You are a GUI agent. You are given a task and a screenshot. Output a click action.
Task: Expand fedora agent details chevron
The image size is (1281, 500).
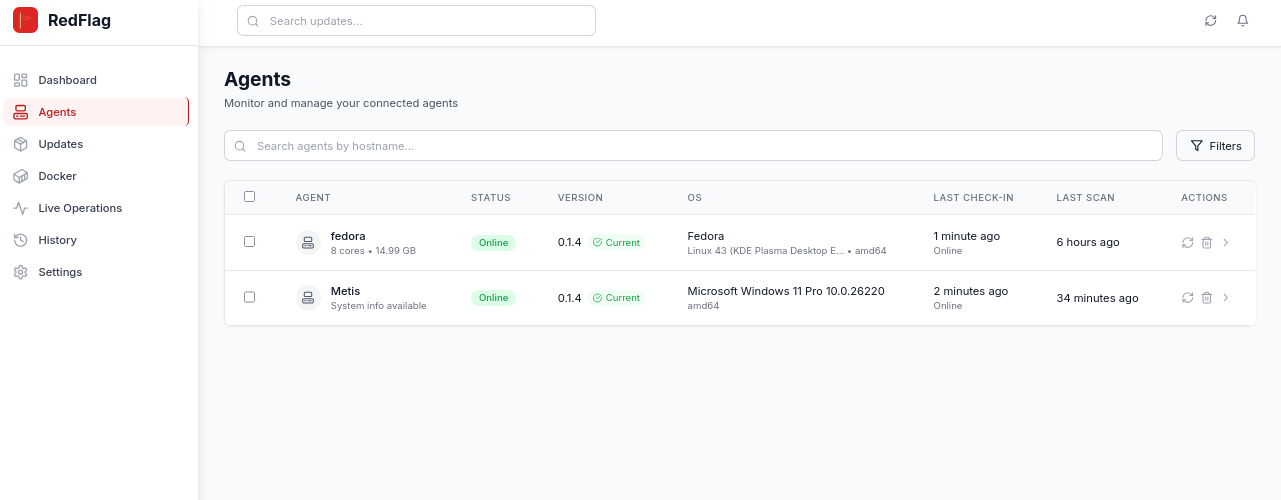[x=1226, y=243]
